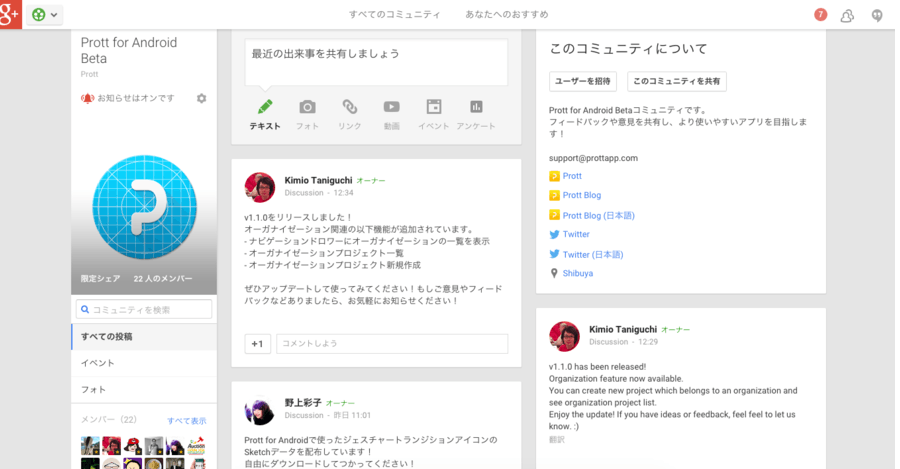Select イベント category in sidebar
The width and height of the screenshot is (900, 469).
coord(144,363)
